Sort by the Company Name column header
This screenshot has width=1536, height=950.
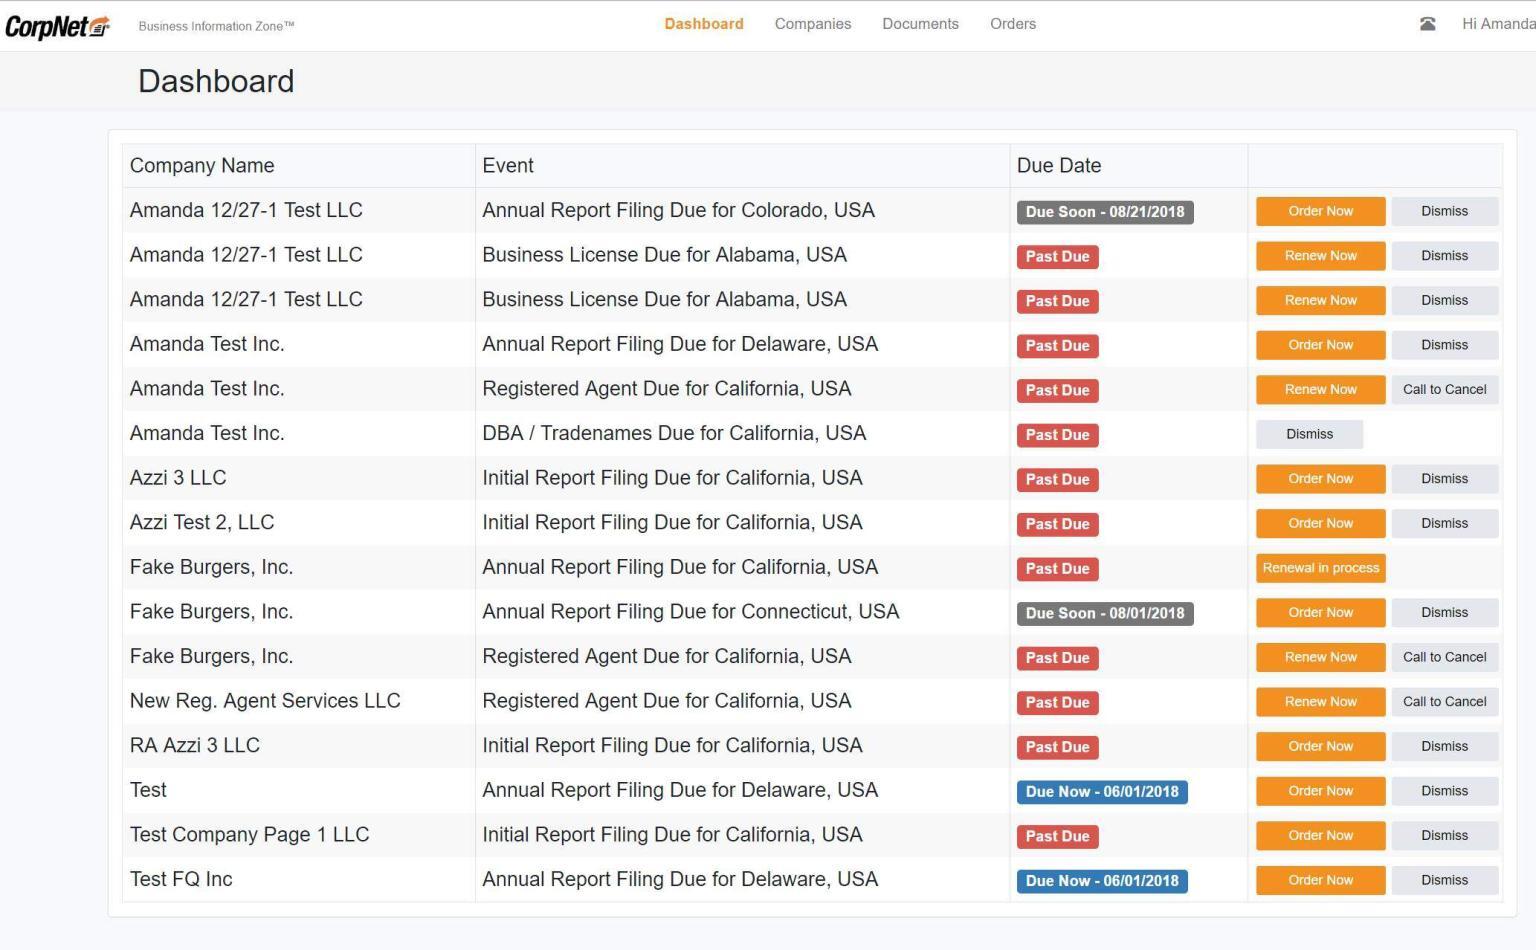coord(202,166)
